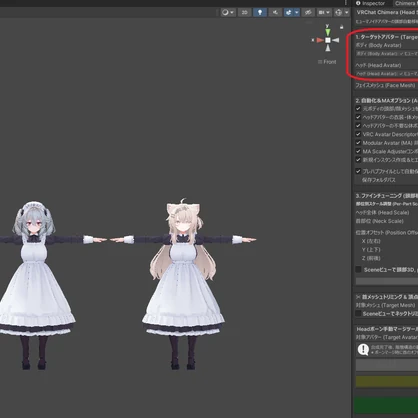Viewport: 418px width, 418px height.
Task: Open the scene camera settings dropdown
Action: (324, 12)
